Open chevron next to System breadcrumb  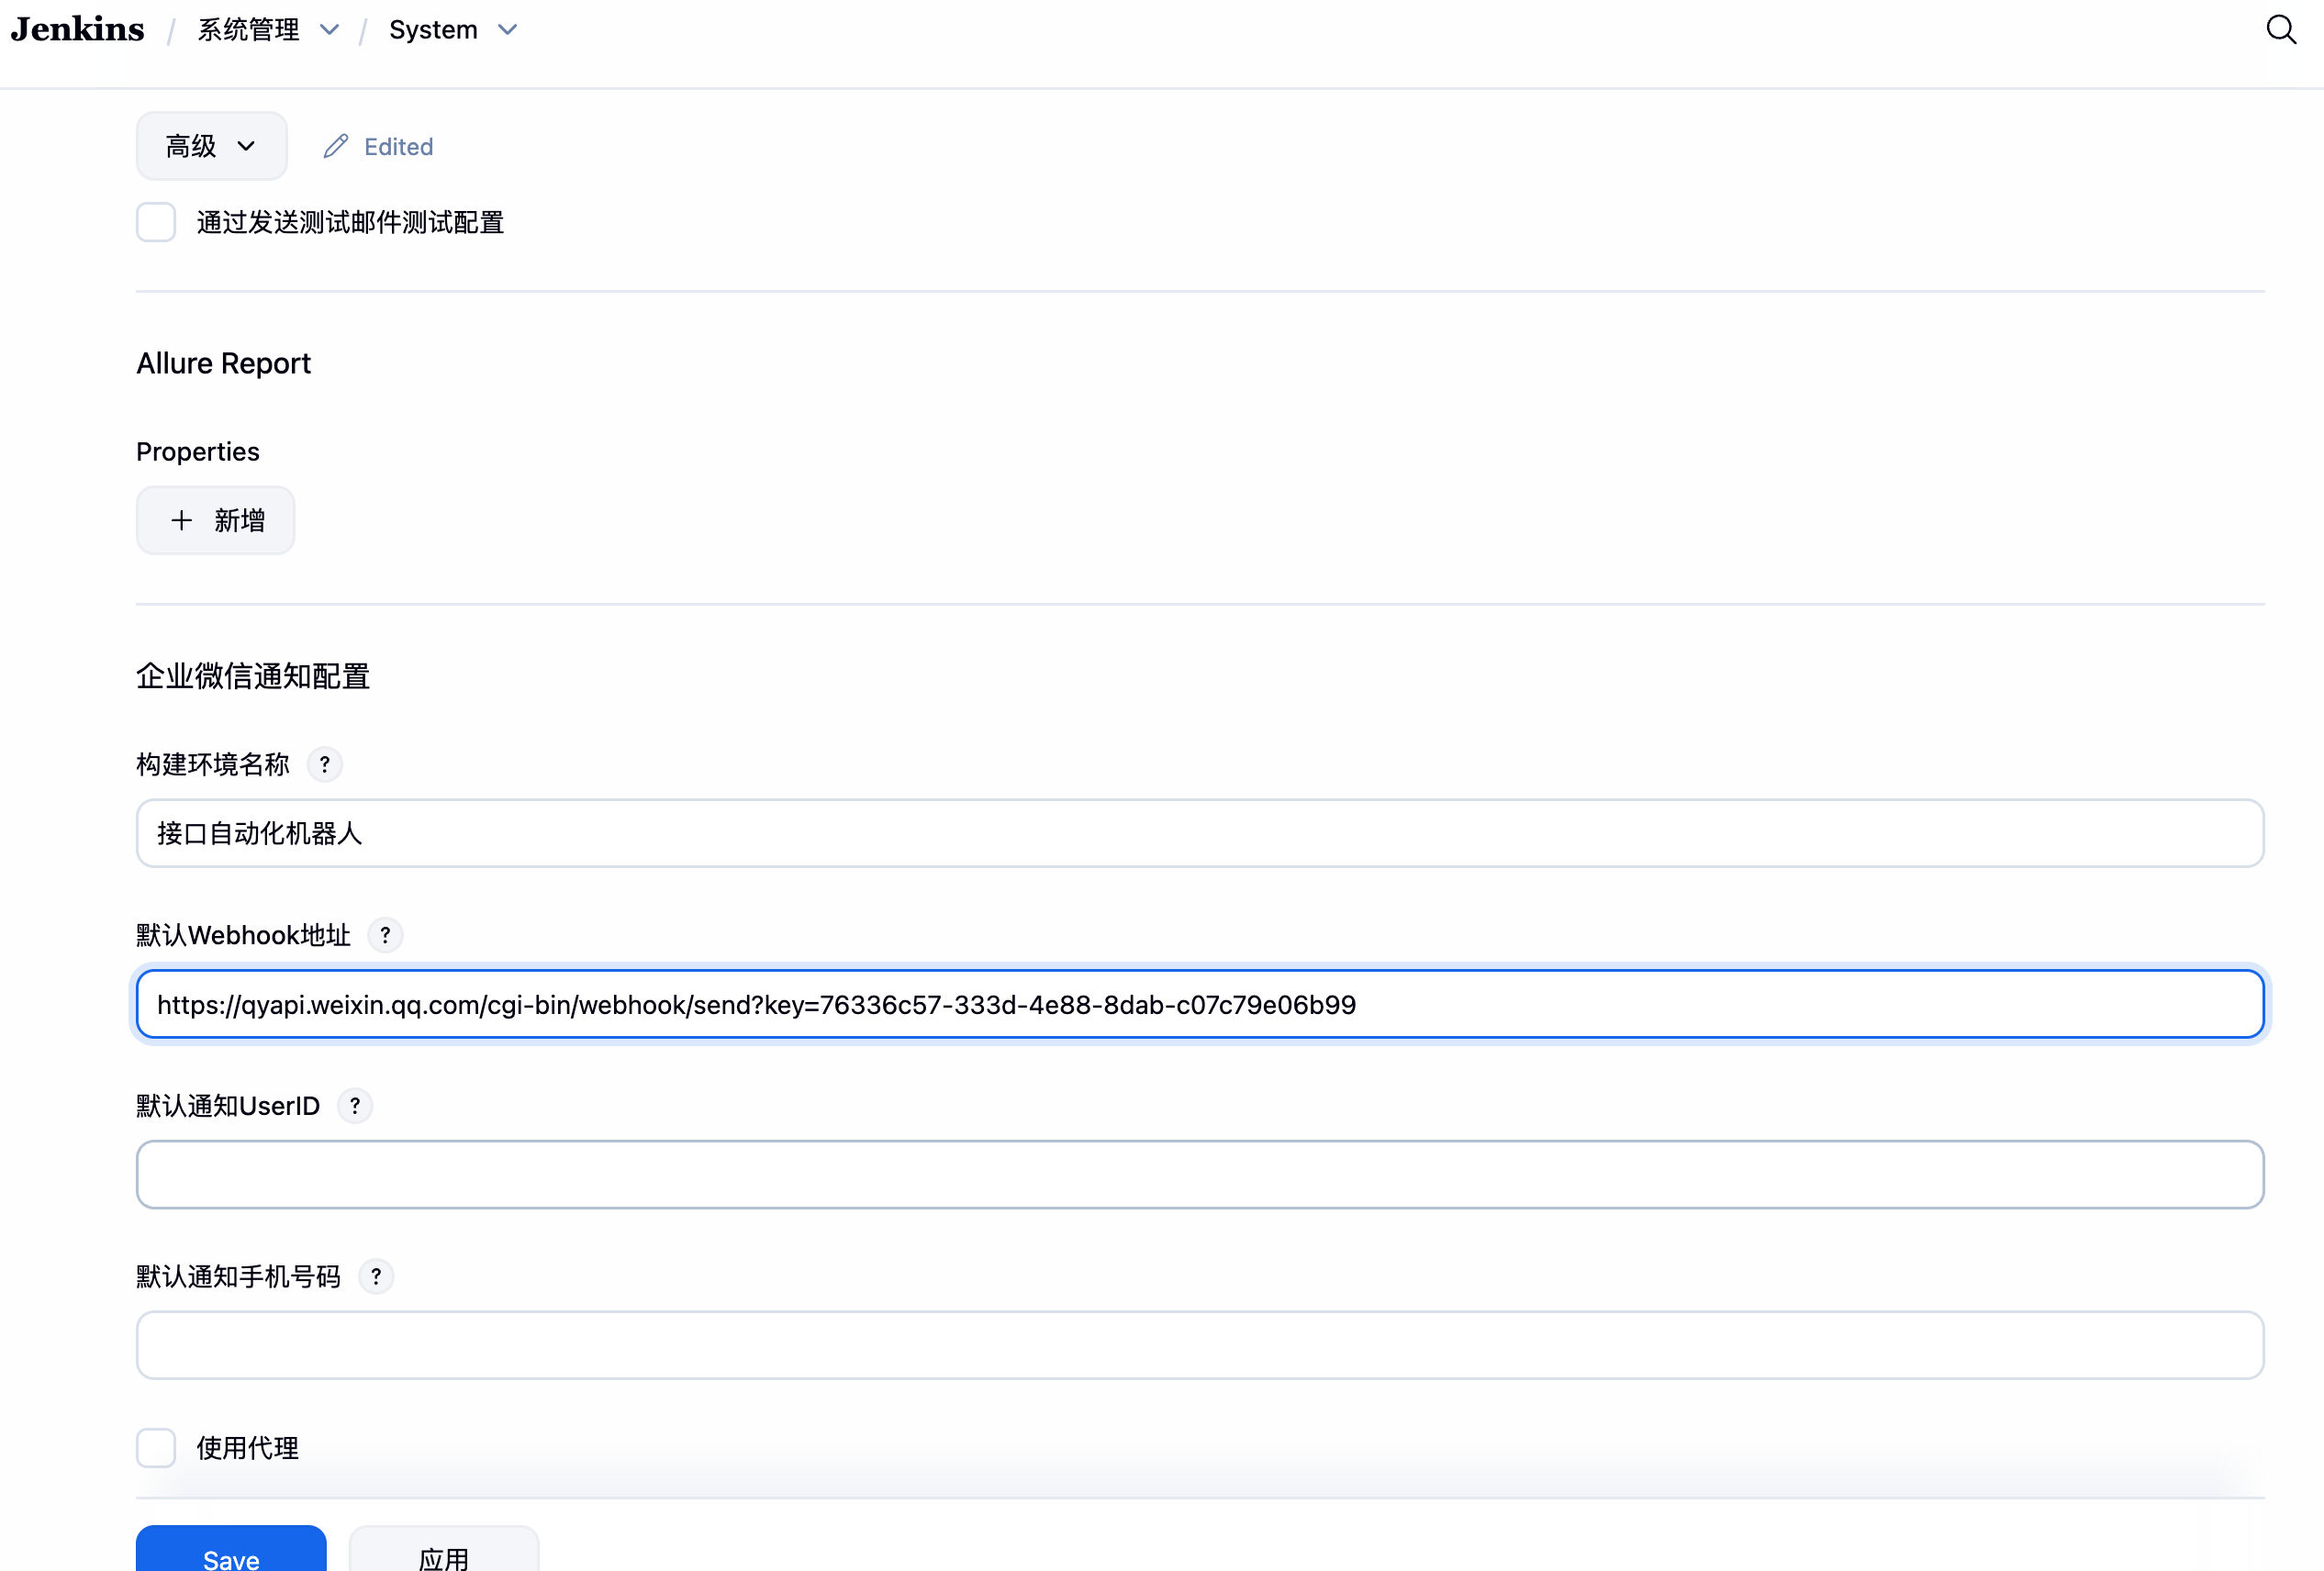(508, 30)
